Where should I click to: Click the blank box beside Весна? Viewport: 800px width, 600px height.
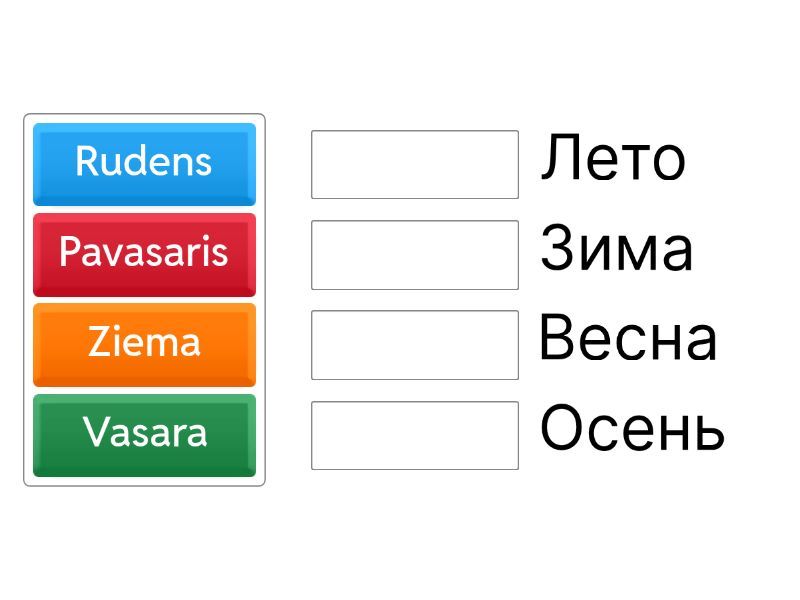point(414,345)
